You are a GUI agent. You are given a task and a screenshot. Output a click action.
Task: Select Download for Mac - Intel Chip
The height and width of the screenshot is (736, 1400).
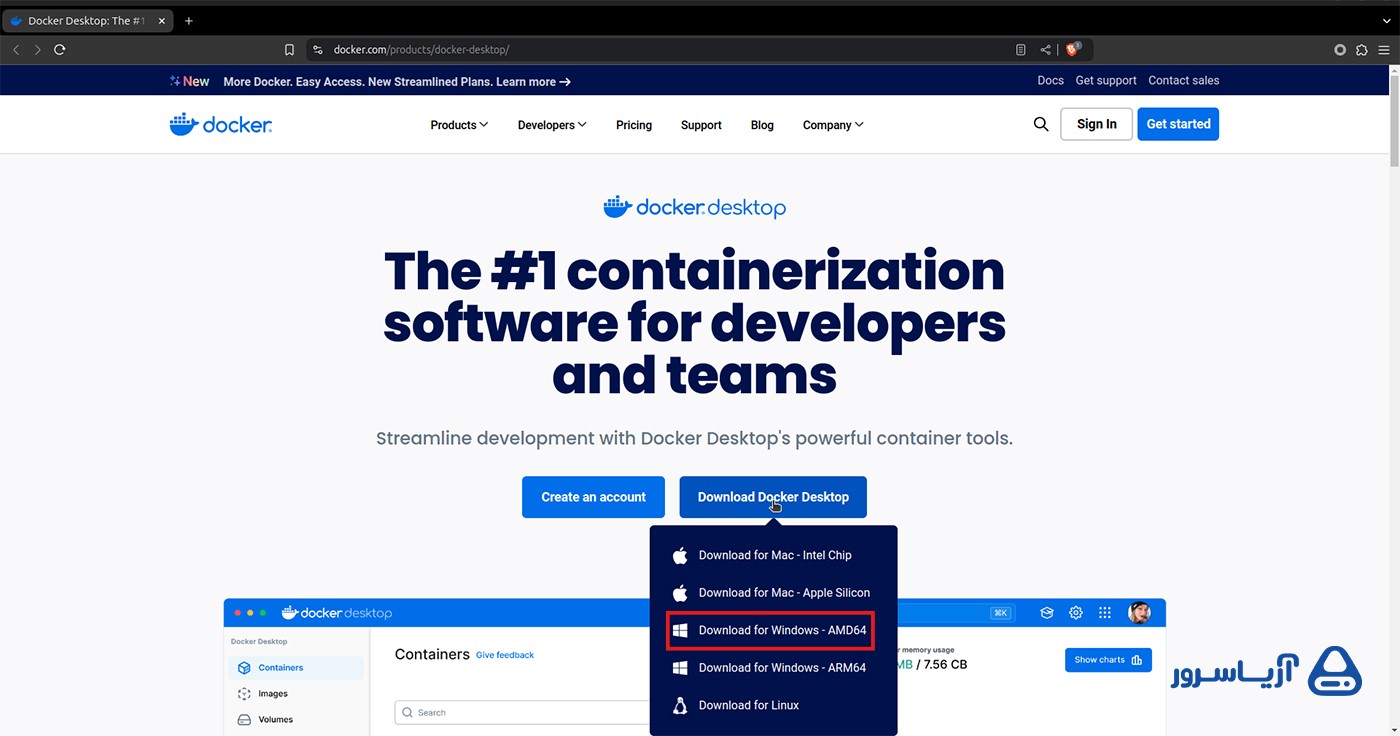click(774, 555)
